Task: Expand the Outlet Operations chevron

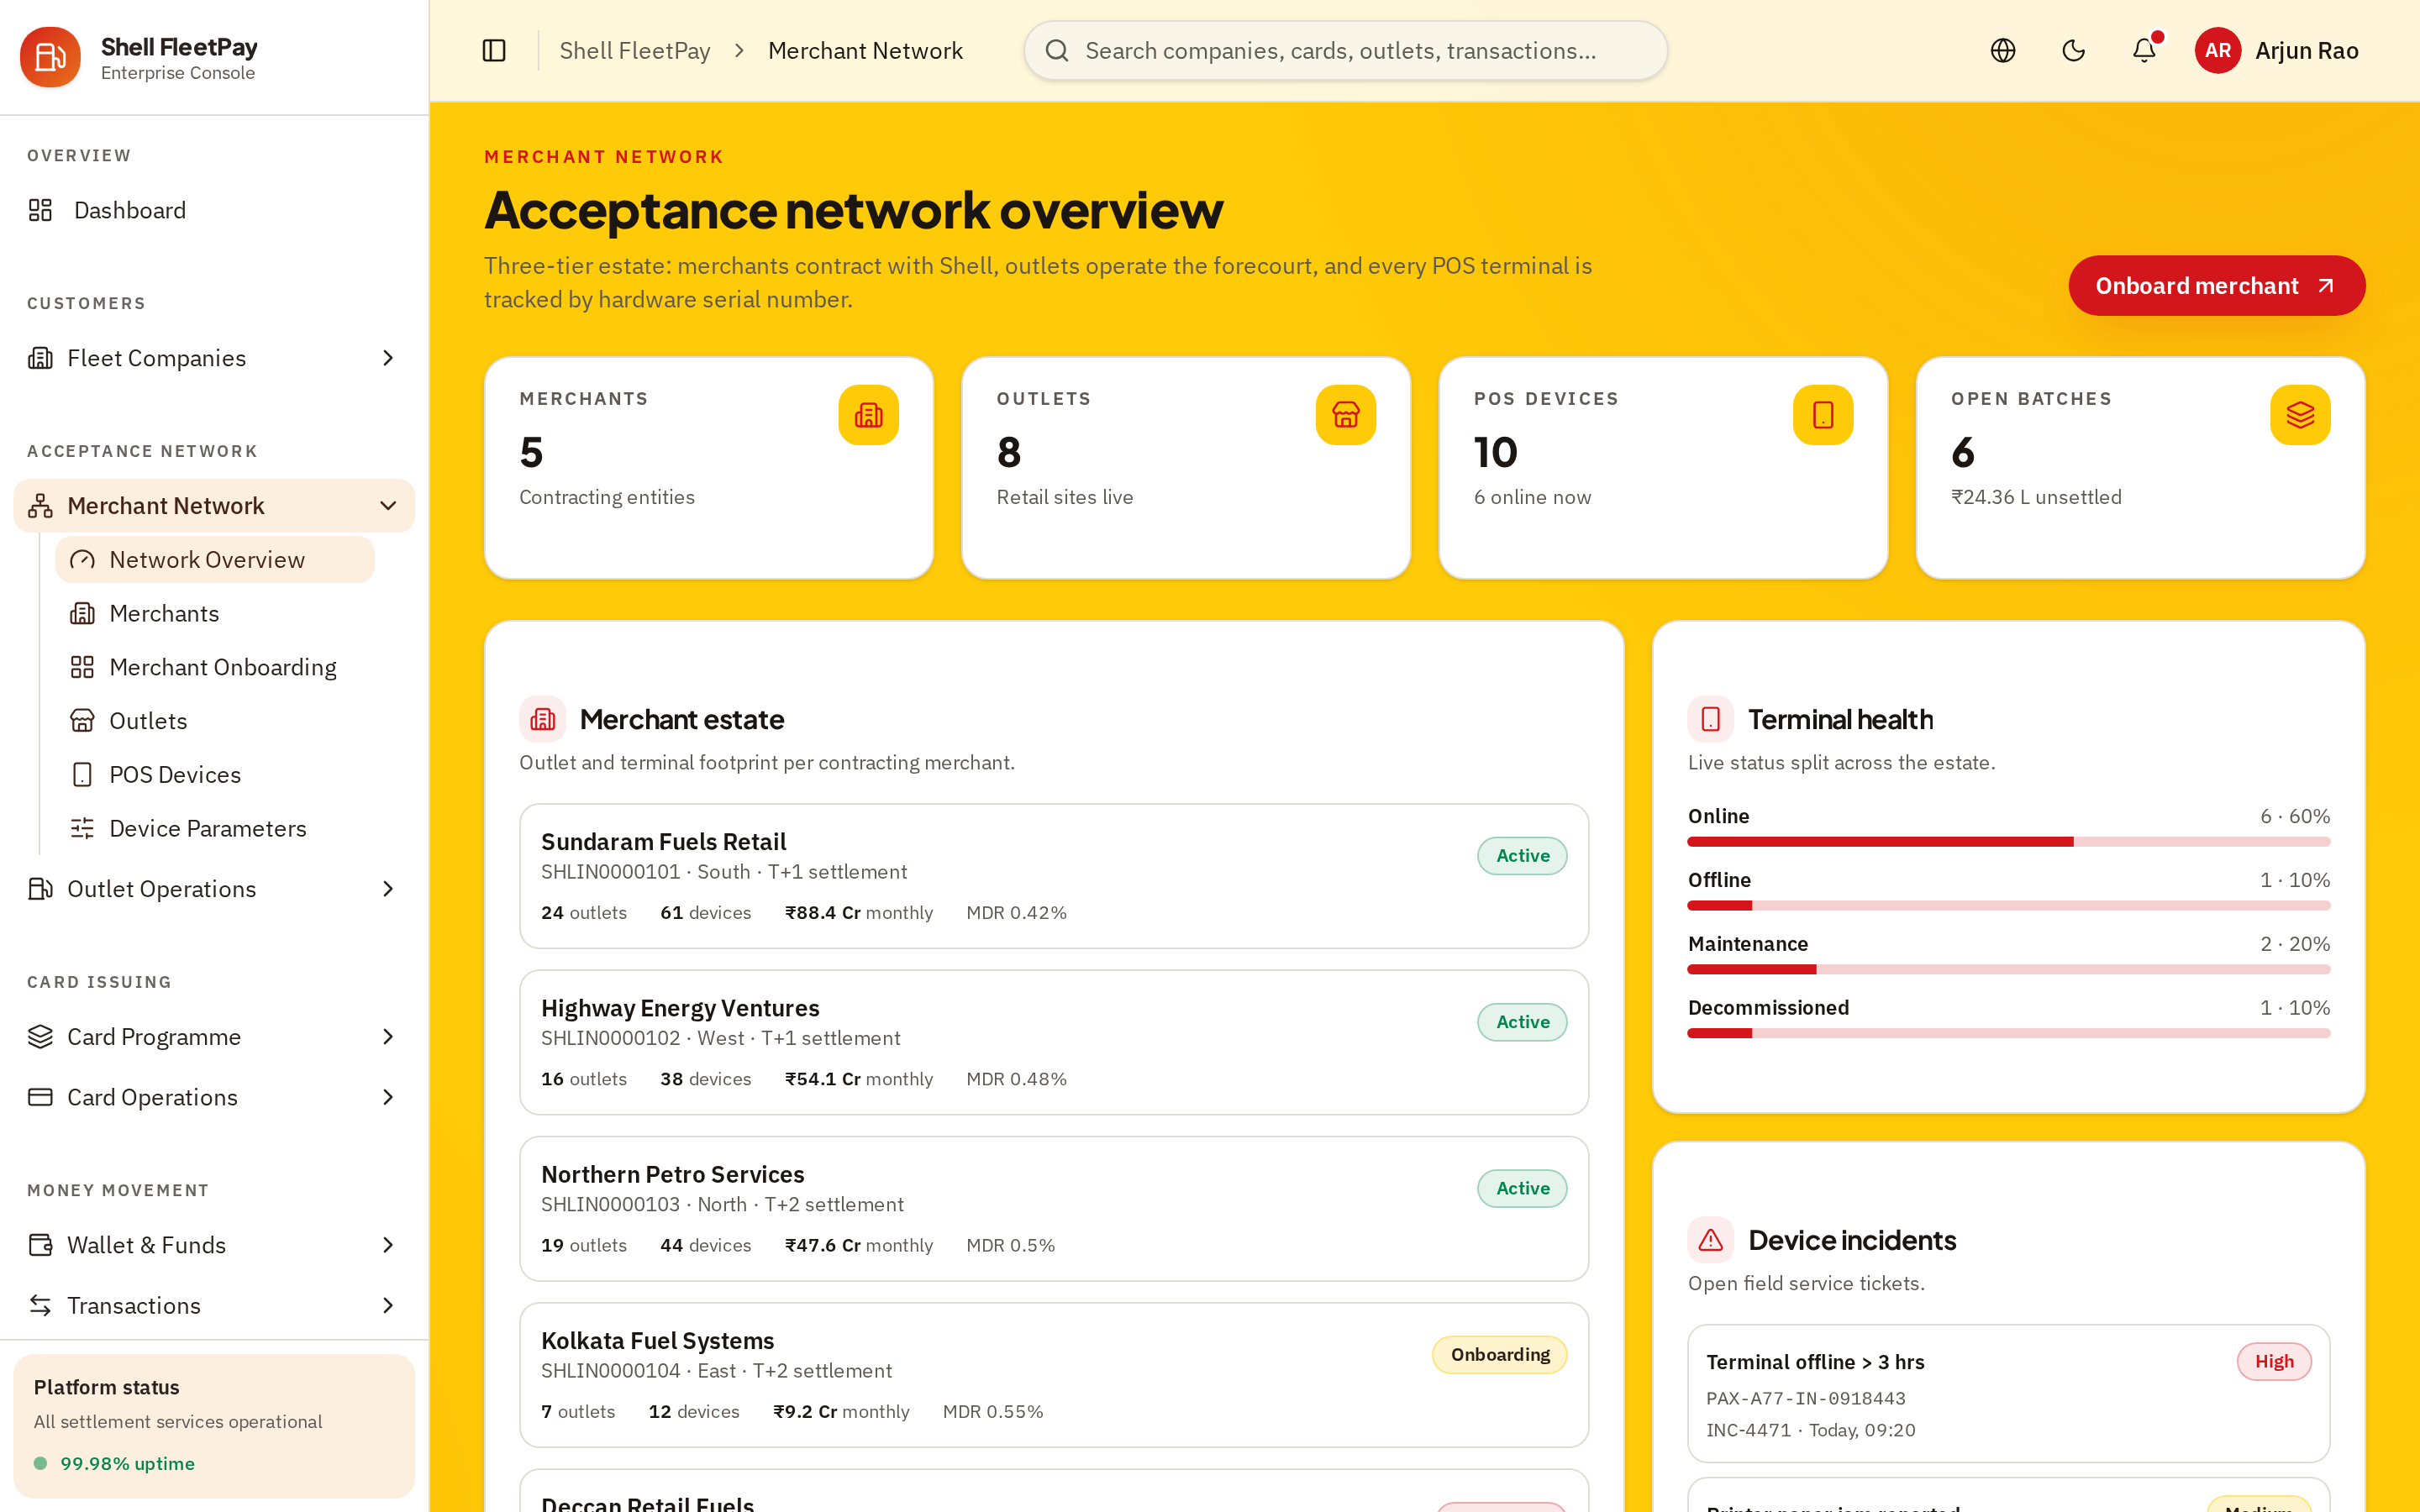Action: click(x=388, y=889)
